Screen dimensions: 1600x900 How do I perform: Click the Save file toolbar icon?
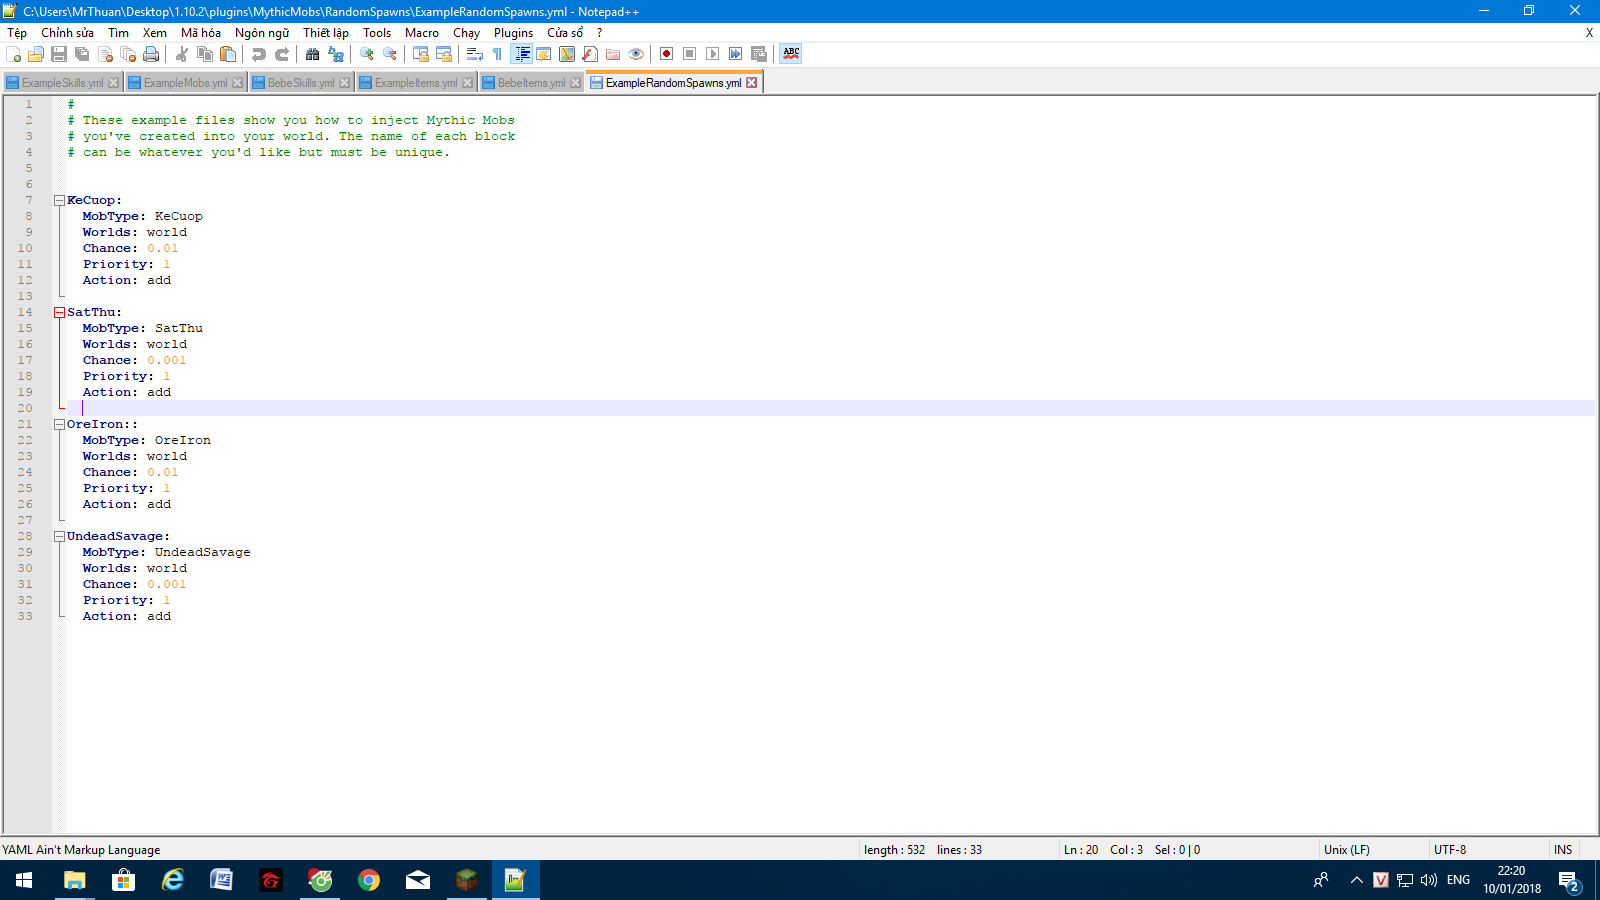[59, 54]
